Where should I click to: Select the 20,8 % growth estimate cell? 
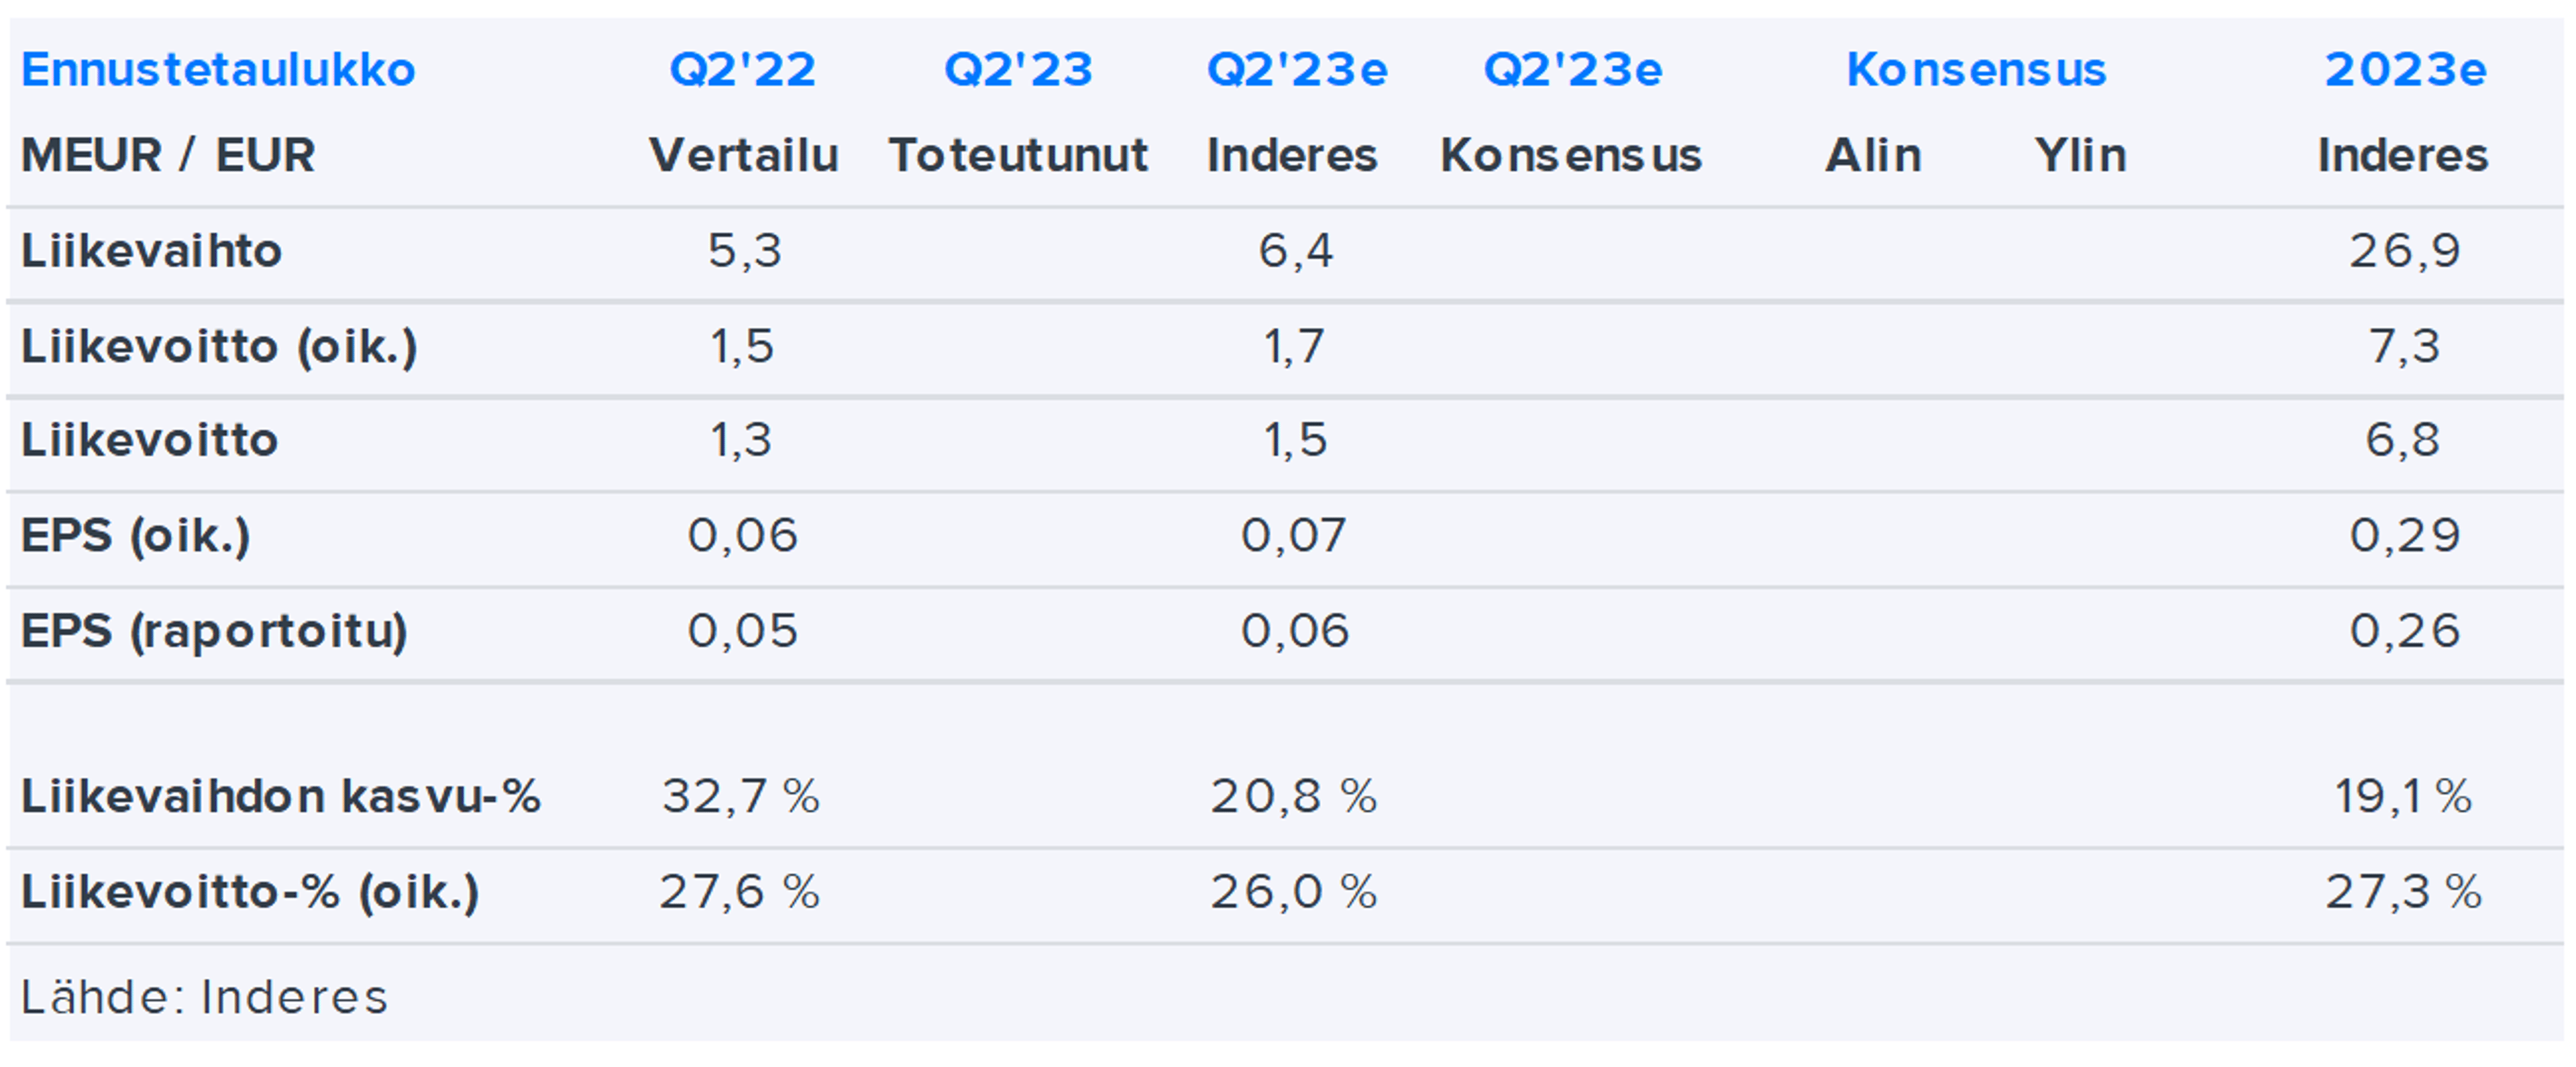[x=1293, y=797]
